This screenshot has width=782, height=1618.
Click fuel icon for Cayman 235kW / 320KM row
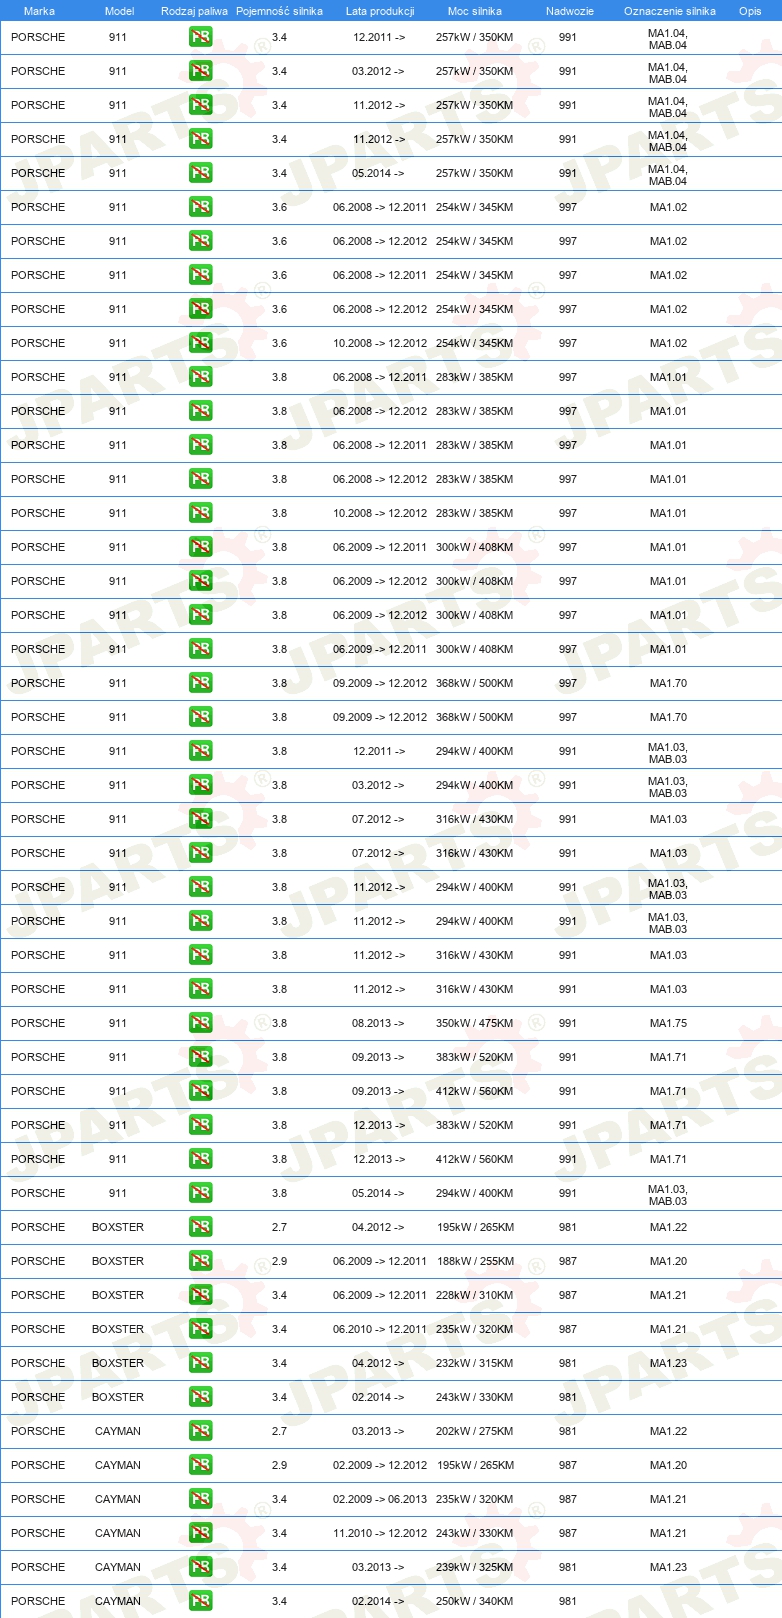pos(200,1499)
